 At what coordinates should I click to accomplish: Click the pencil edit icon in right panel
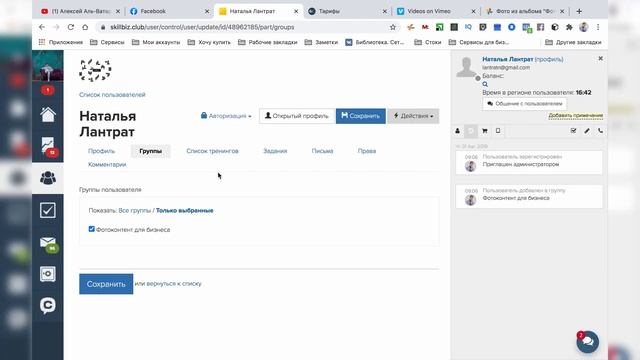pos(587,131)
